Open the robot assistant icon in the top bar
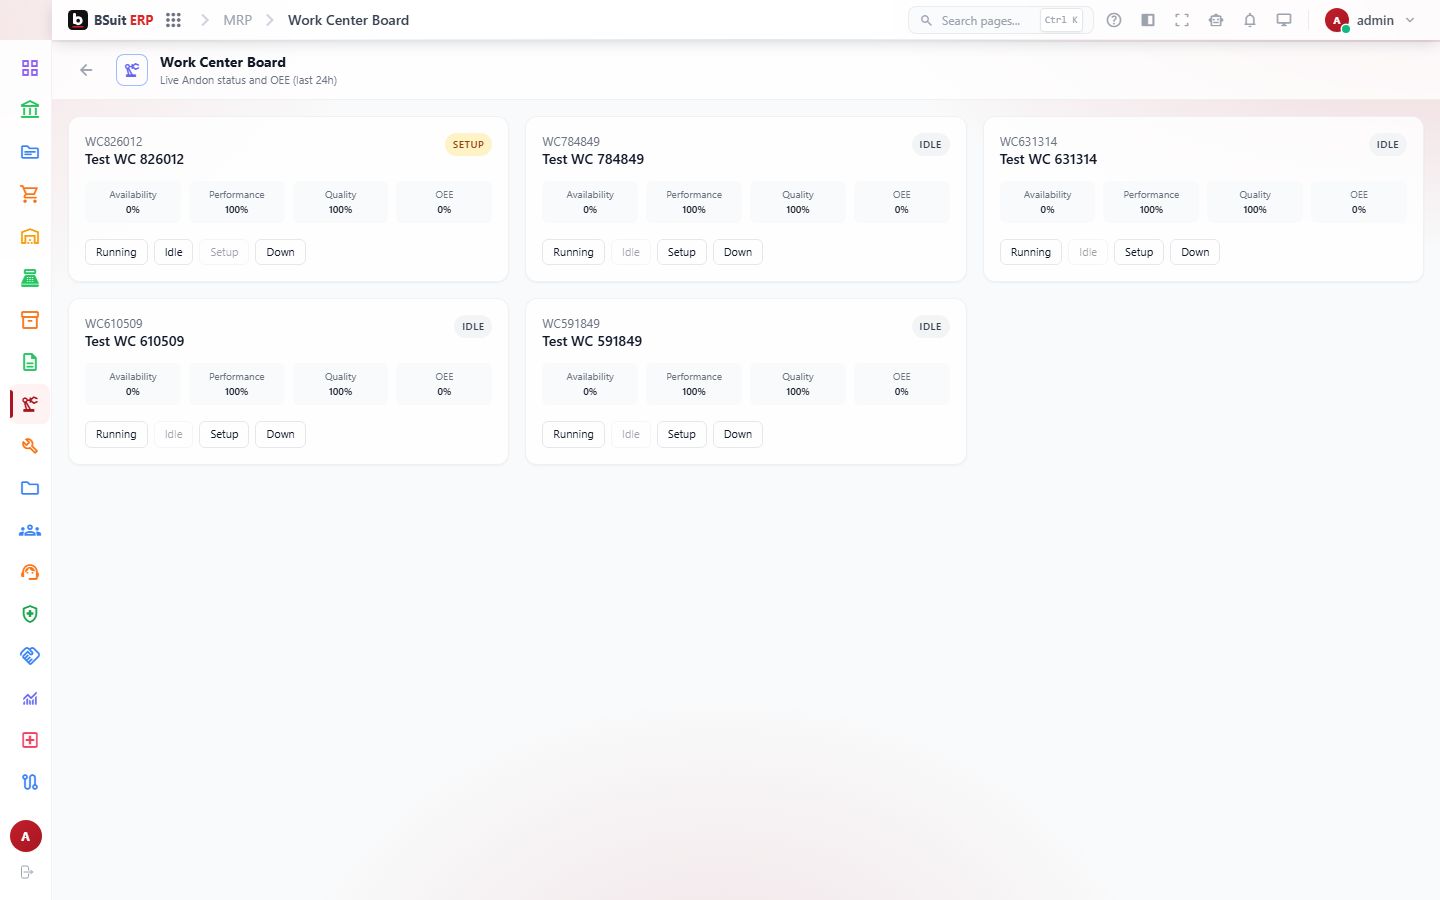1440x900 pixels. (x=1216, y=20)
